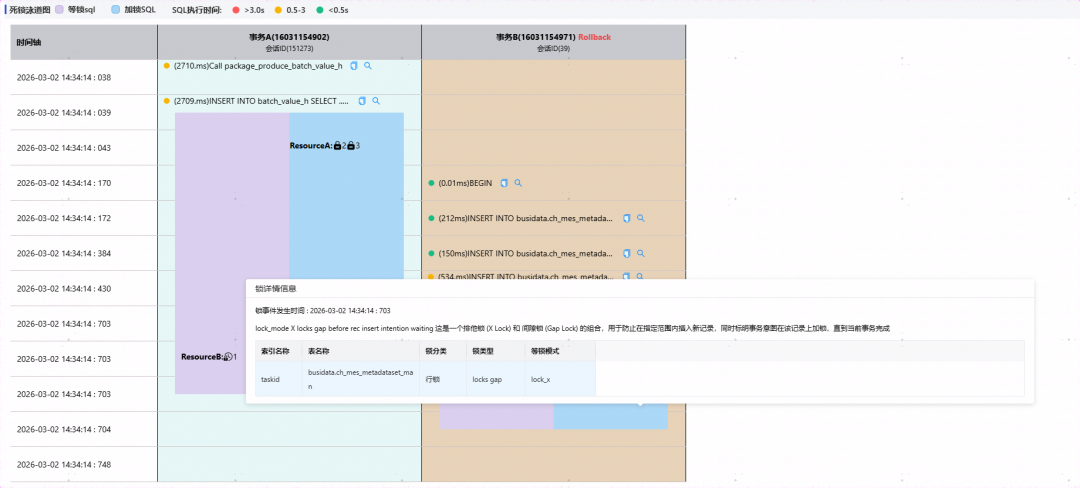This screenshot has width=1080, height=488.
Task: Click the SQL执行时间 legend label
Action: (197, 10)
